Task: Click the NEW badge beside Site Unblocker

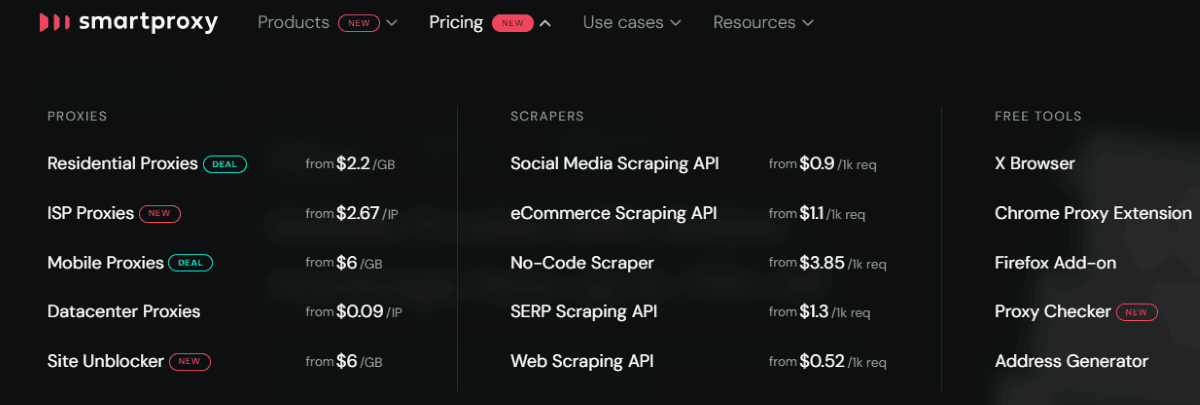Action: pyautogui.click(x=190, y=361)
